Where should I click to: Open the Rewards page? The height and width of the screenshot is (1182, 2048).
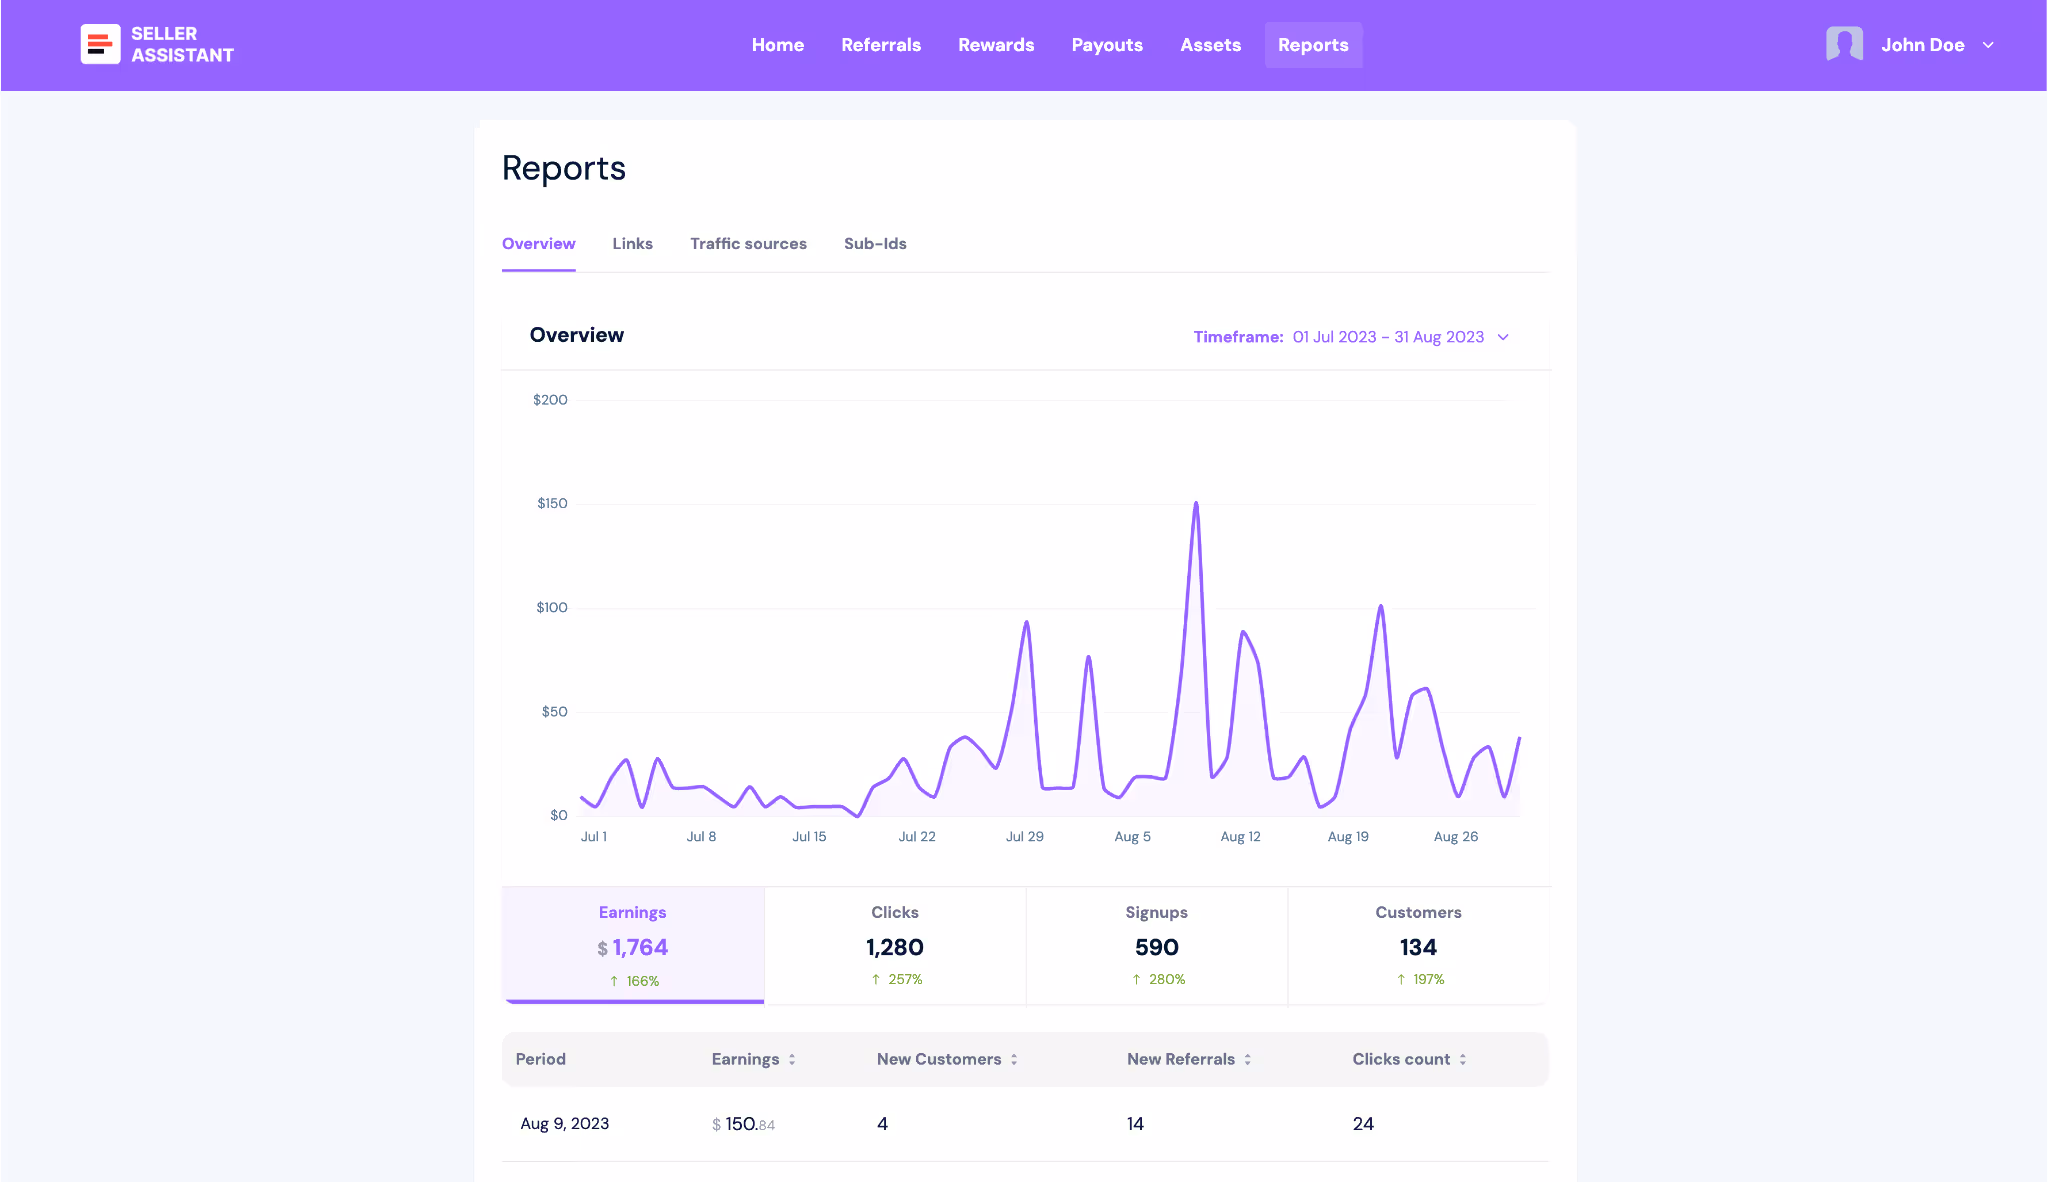[x=995, y=45]
